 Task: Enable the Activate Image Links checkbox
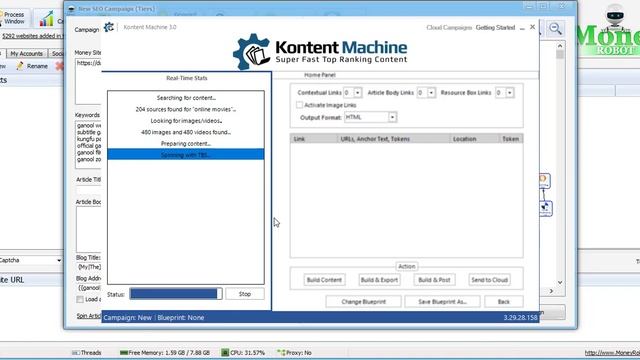pos(299,105)
